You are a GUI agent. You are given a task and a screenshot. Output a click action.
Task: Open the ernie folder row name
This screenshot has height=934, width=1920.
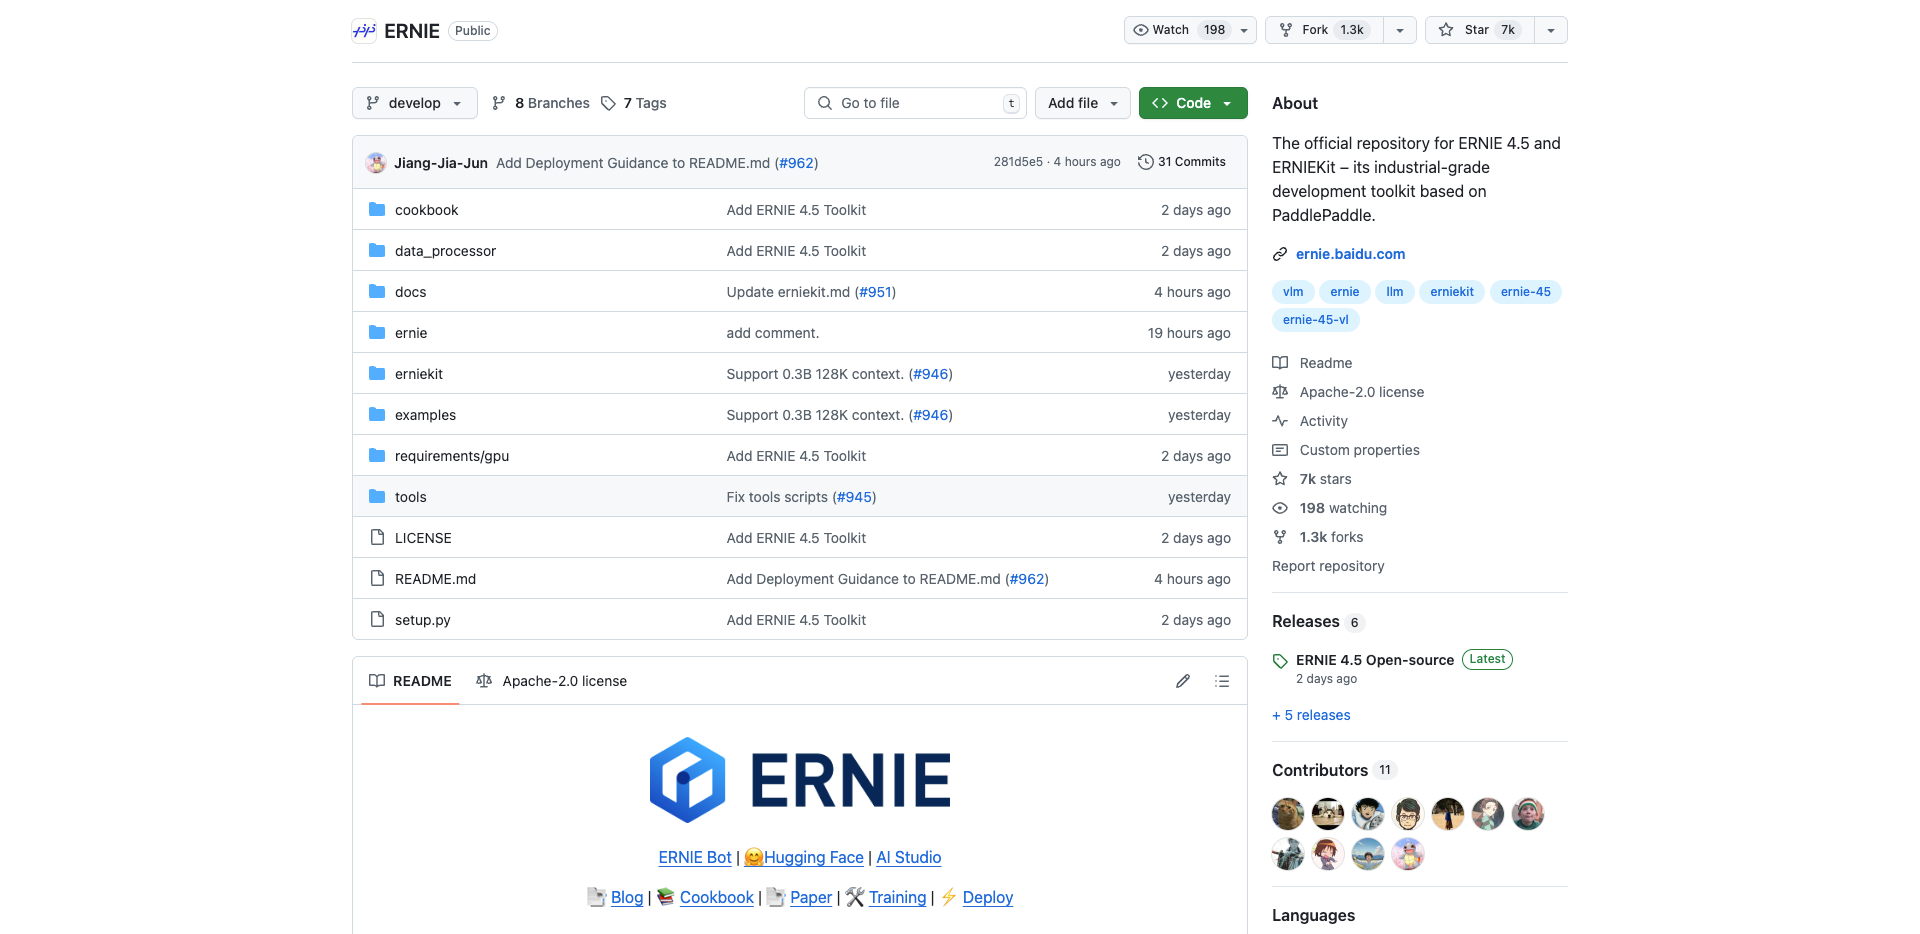411,333
